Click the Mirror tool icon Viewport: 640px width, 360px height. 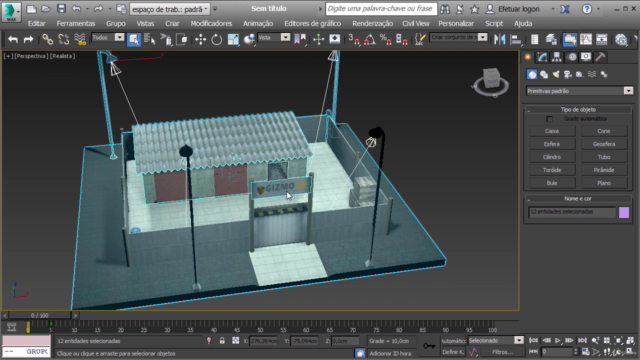(x=500, y=39)
